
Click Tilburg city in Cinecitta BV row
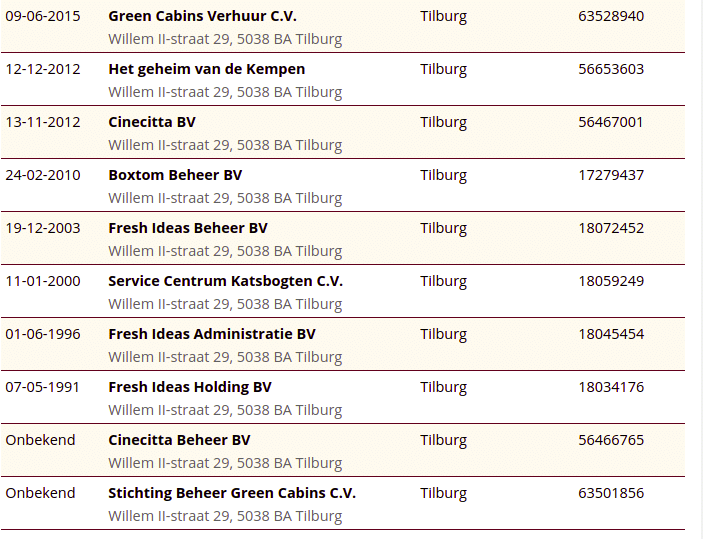443,122
